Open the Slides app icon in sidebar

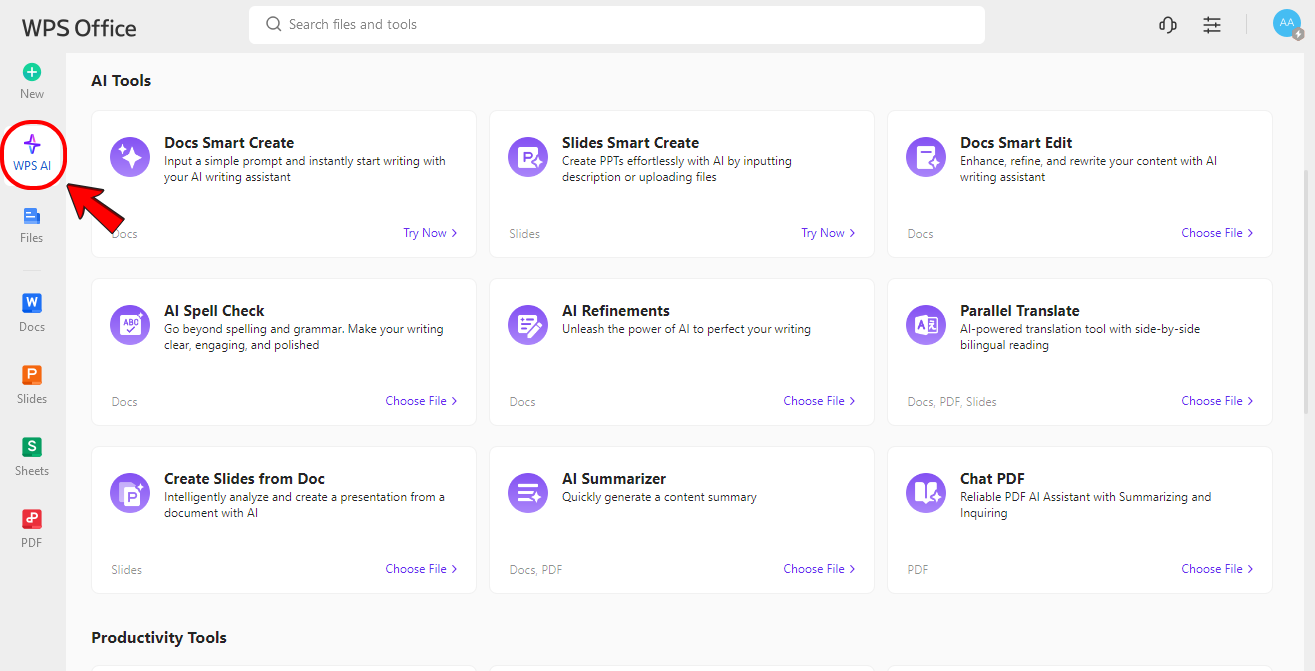pos(32,375)
